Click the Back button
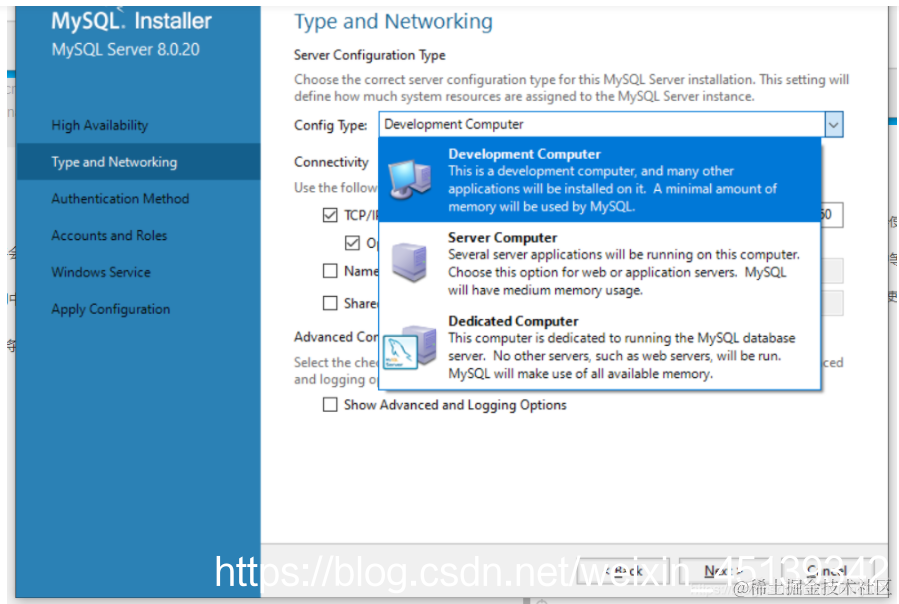899x604 pixels. pos(624,571)
